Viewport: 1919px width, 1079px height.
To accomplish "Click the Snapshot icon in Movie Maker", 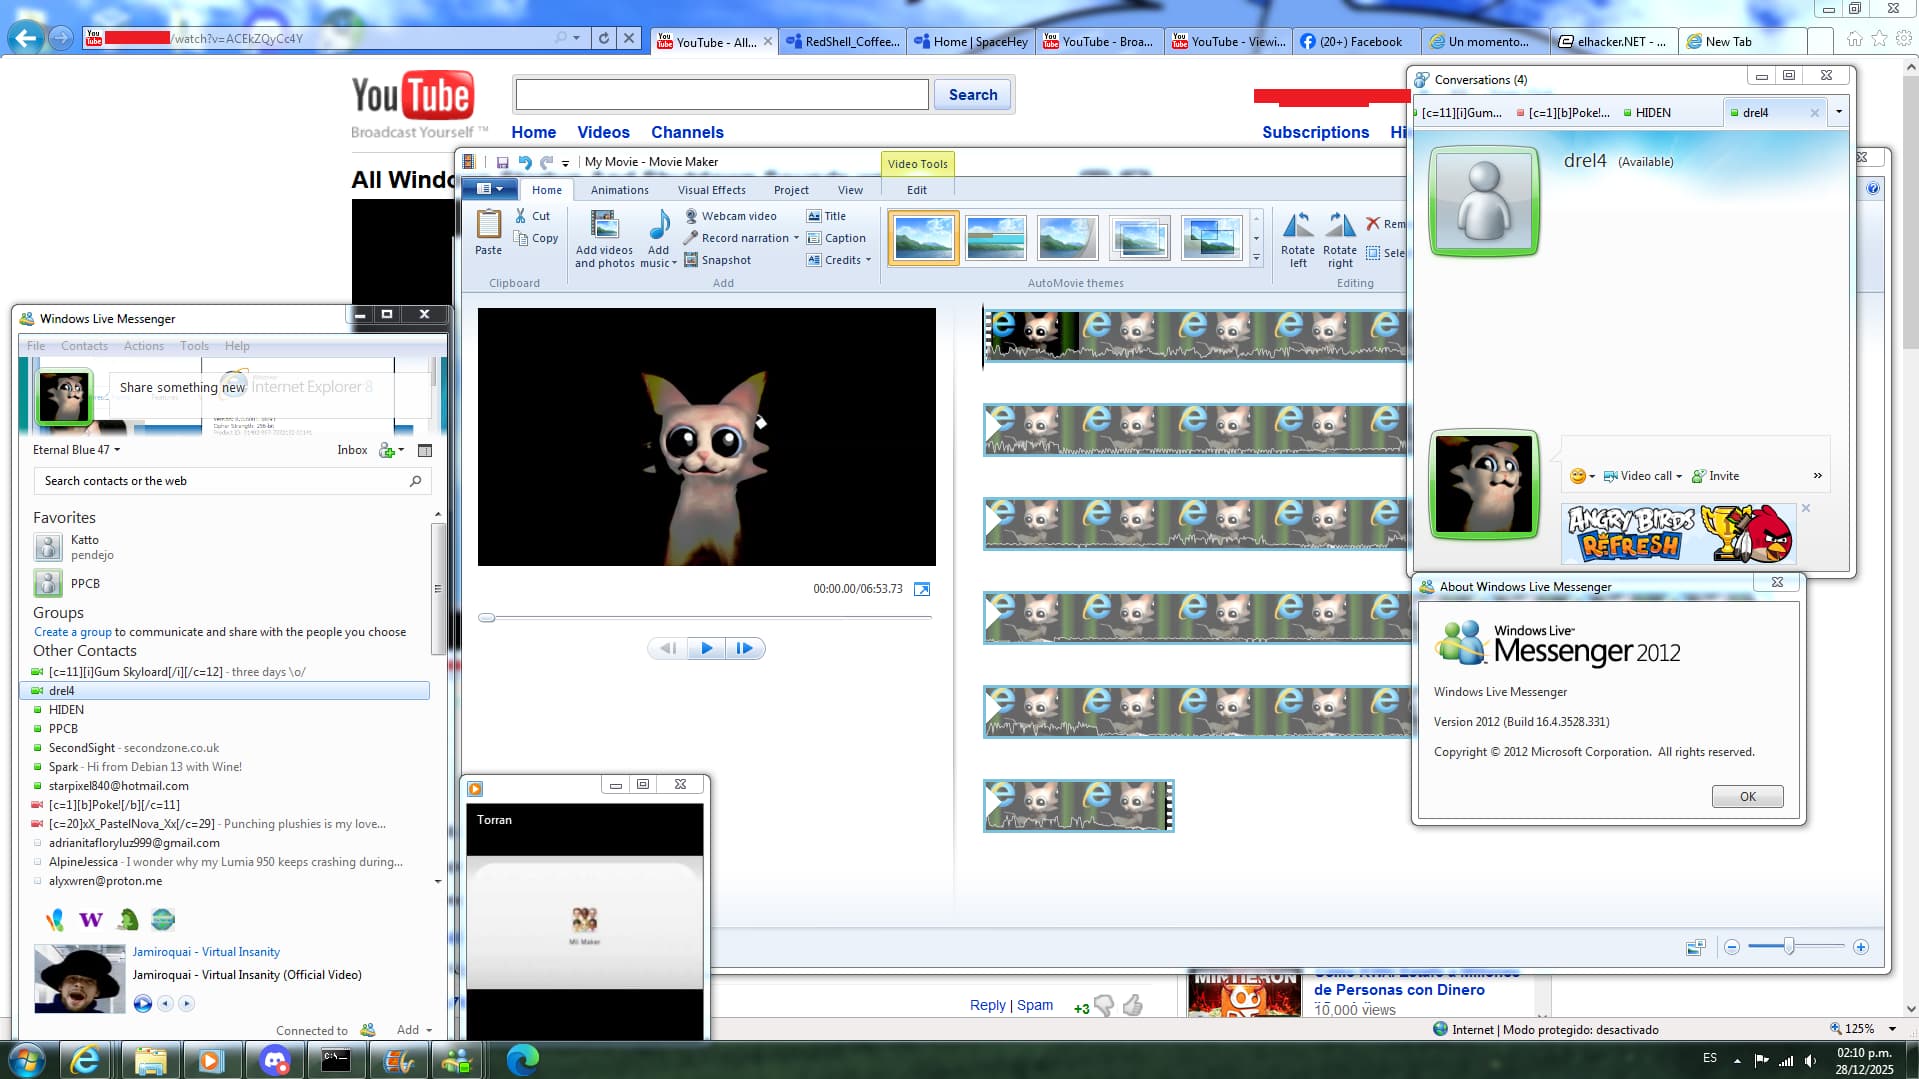I will coord(691,260).
